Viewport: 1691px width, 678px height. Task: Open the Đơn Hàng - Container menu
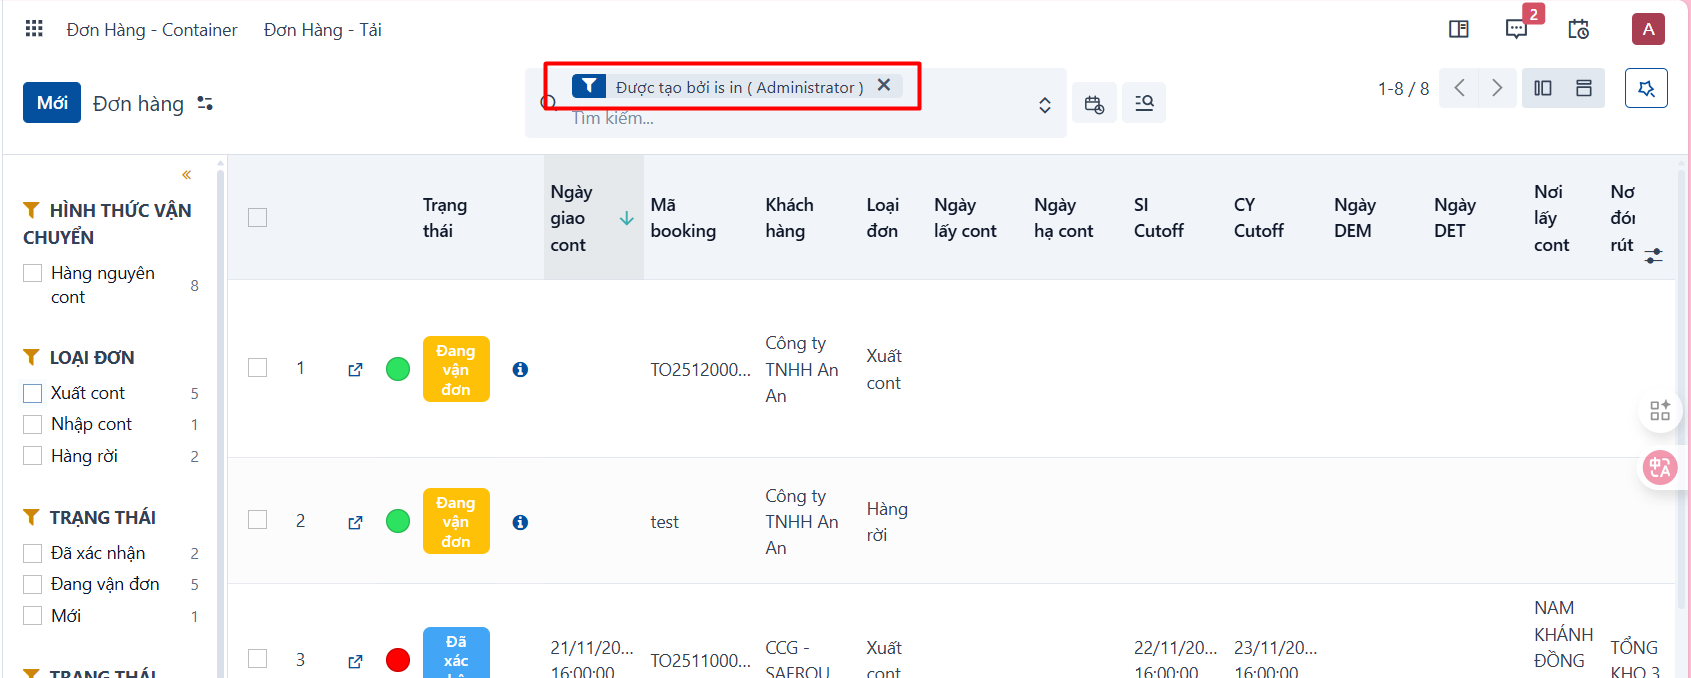(x=152, y=30)
